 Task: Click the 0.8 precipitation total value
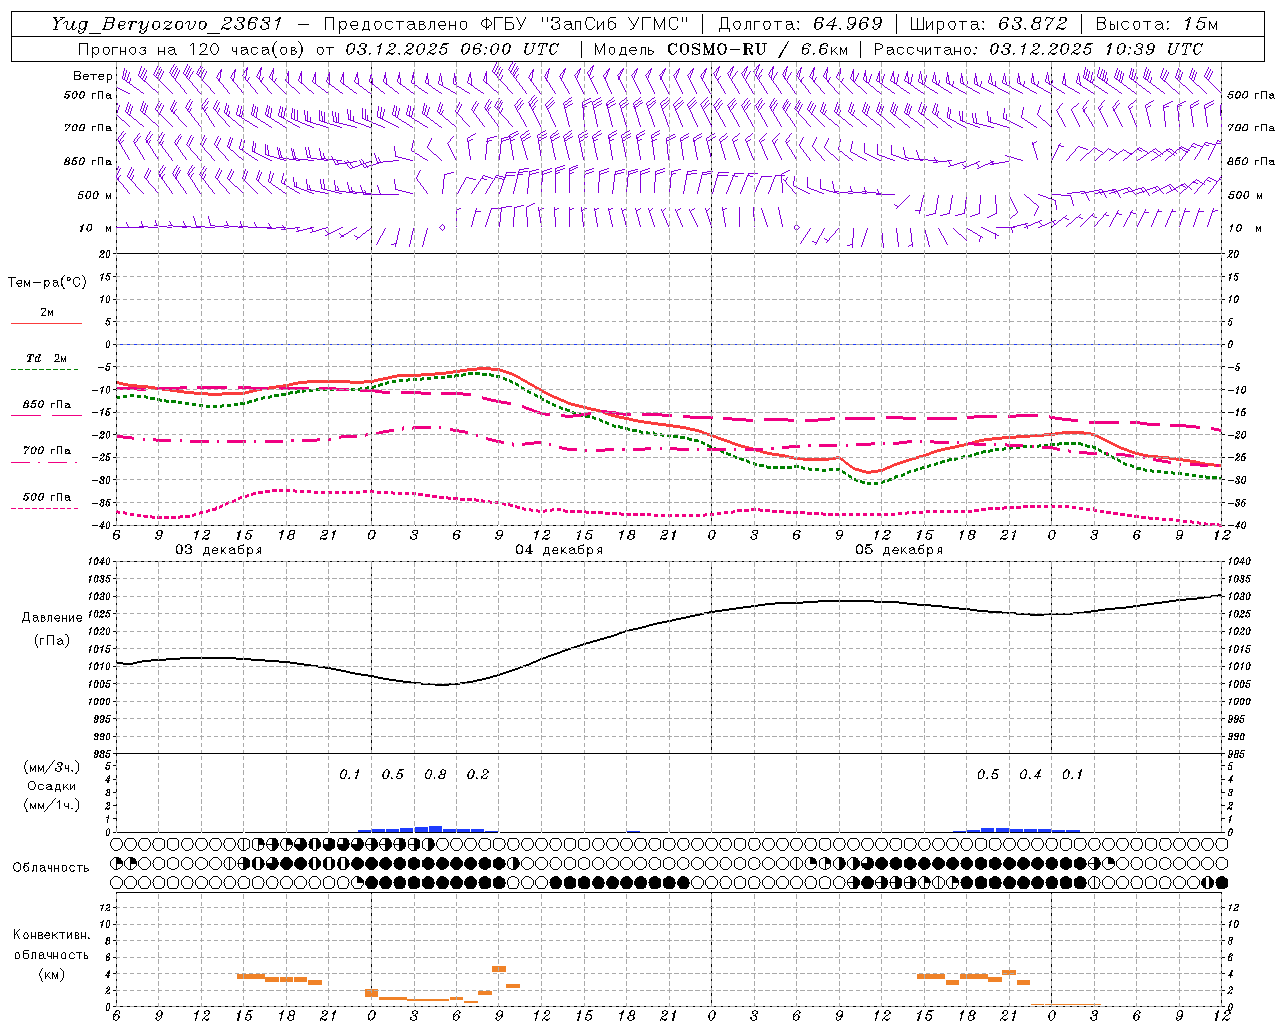click(x=435, y=775)
